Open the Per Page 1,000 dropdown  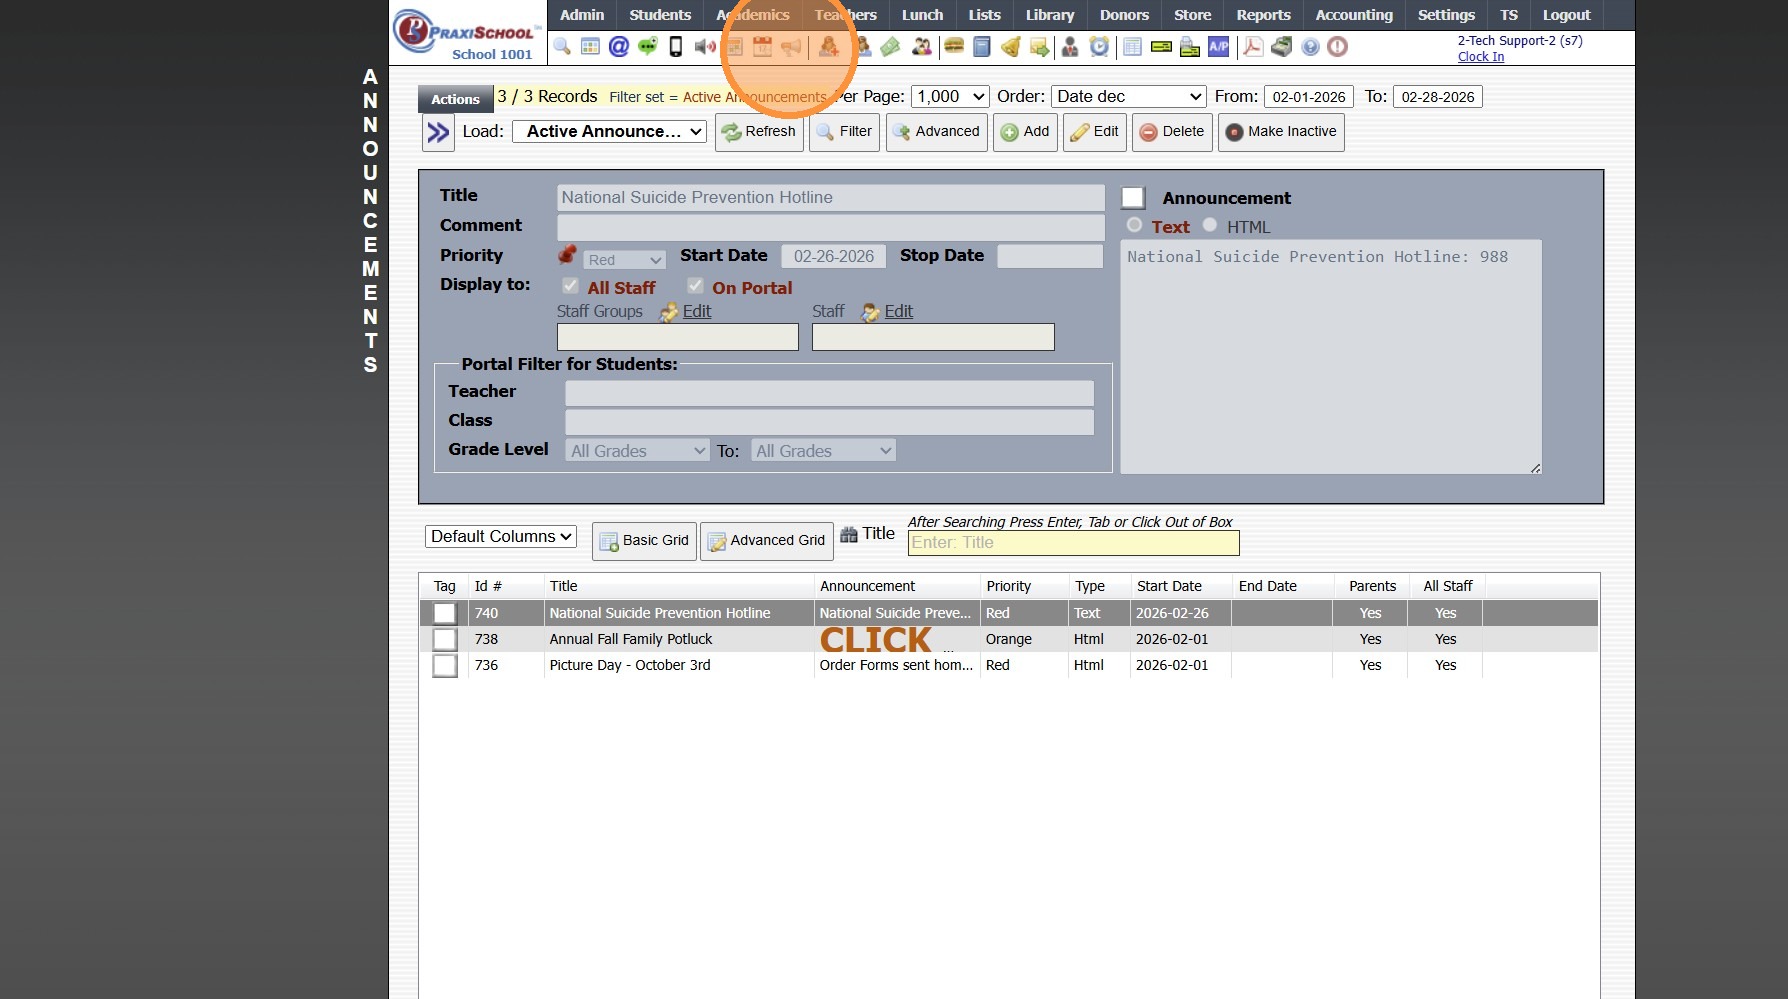click(x=950, y=97)
